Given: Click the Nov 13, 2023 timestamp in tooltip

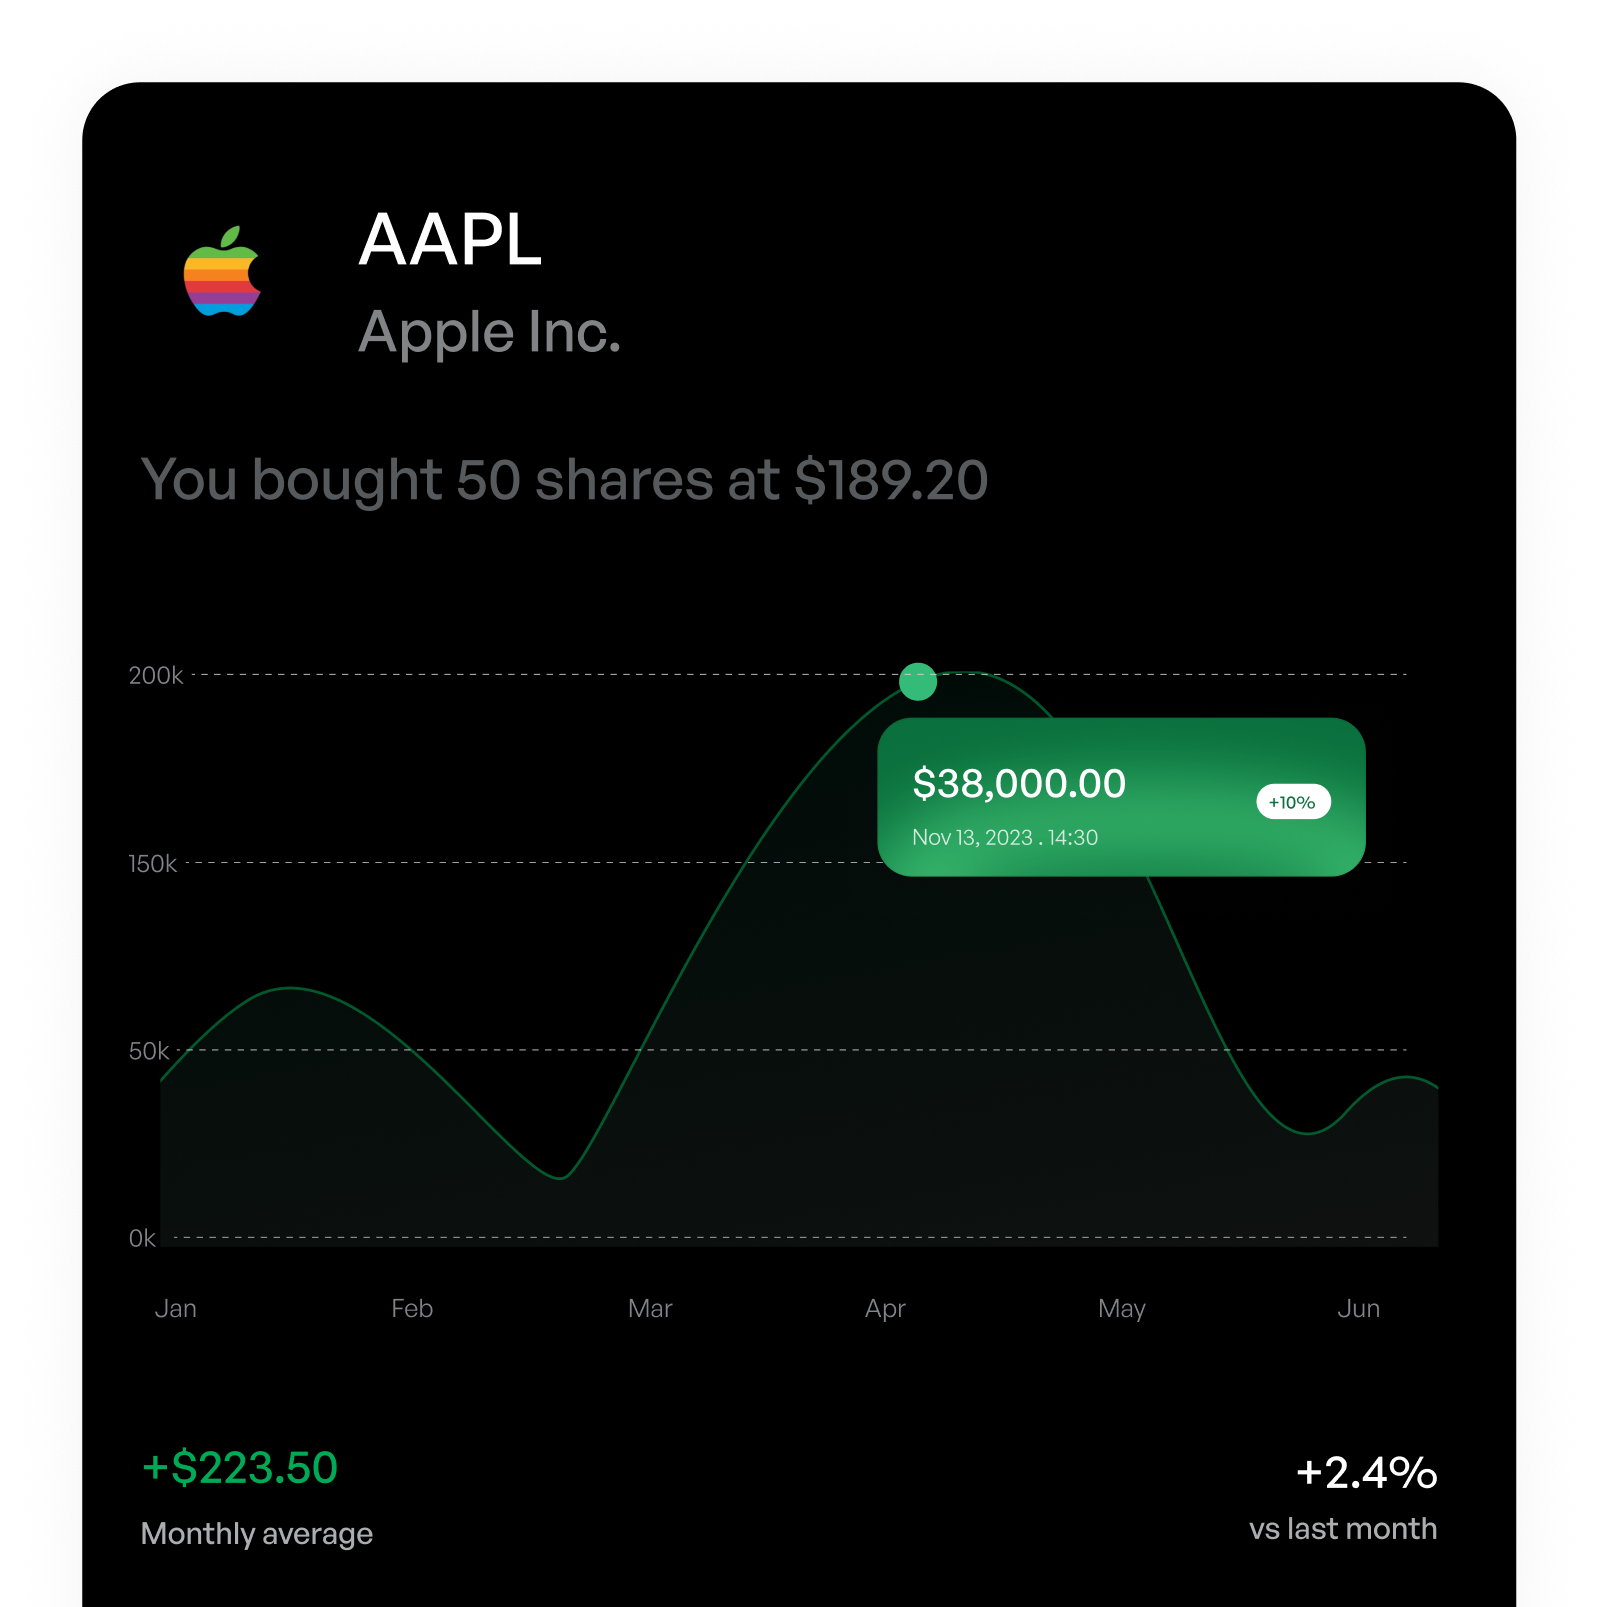Looking at the screenshot, I should [x=1005, y=838].
